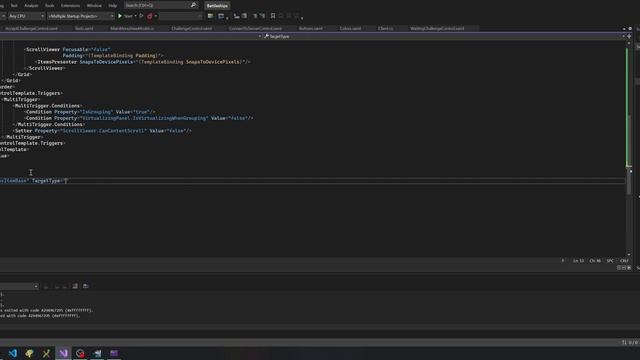This screenshot has width=640, height=360.
Task: Switch to AcceptChallengeControl.xaml tab
Action: pos(31,29)
